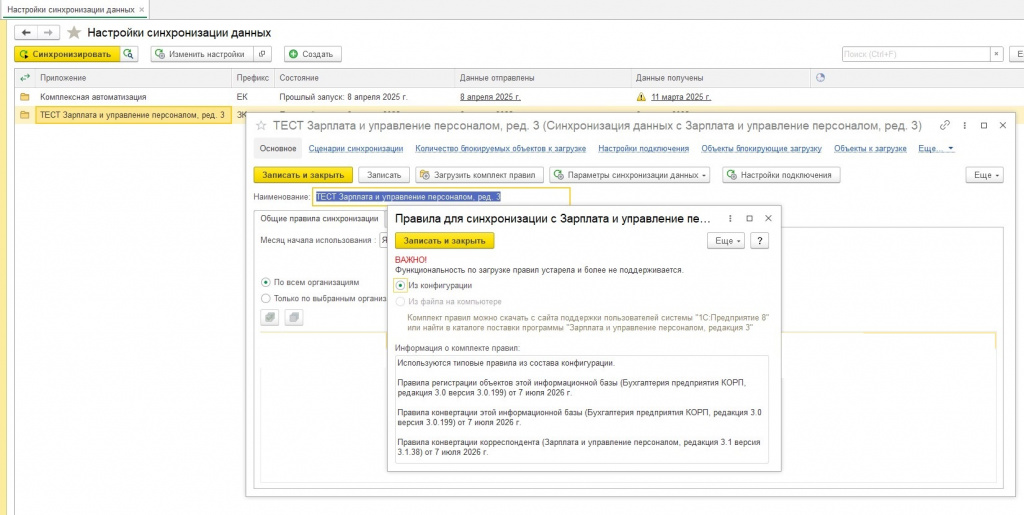Expand the Еще… navigation links menu
This screenshot has height=515, width=1024.
936,148
